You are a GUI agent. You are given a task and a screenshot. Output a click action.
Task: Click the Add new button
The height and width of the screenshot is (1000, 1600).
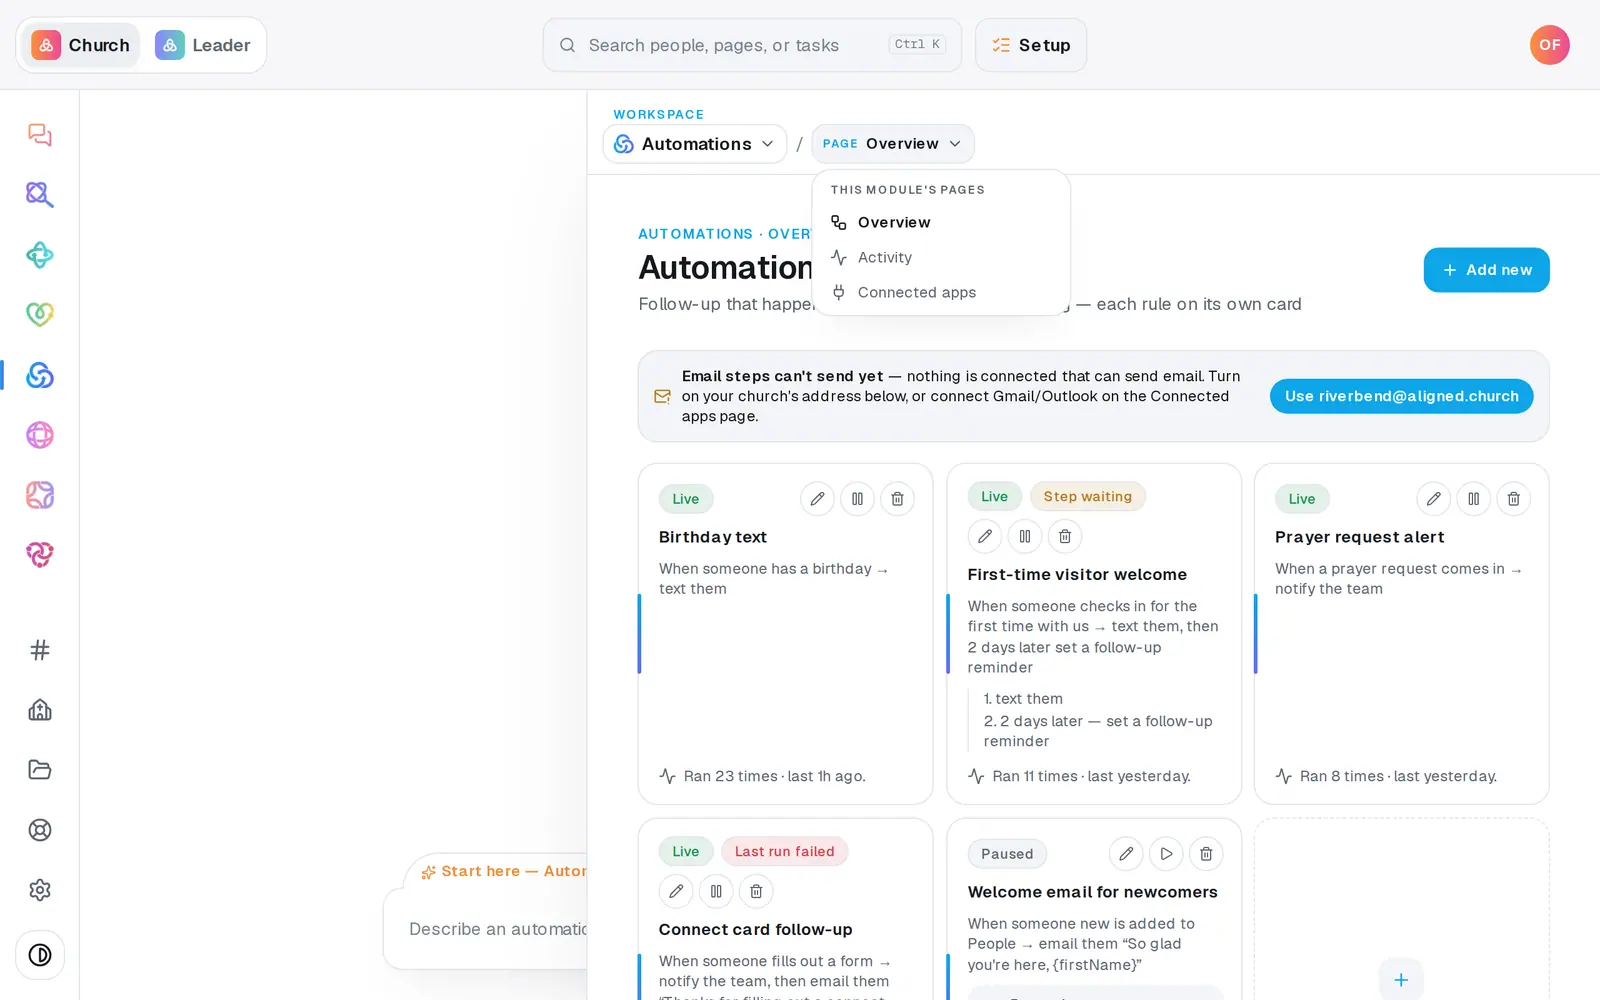[1486, 270]
